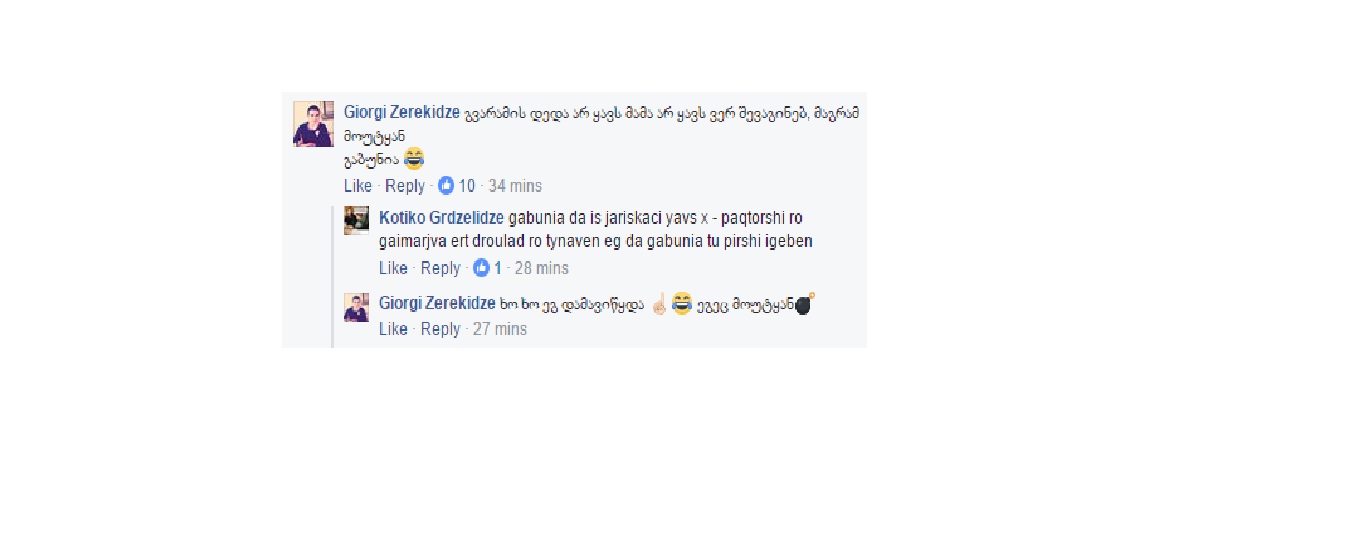Reply to the top comment from 34 mins ago
Screen dimensions: 1354x536
coord(405,186)
